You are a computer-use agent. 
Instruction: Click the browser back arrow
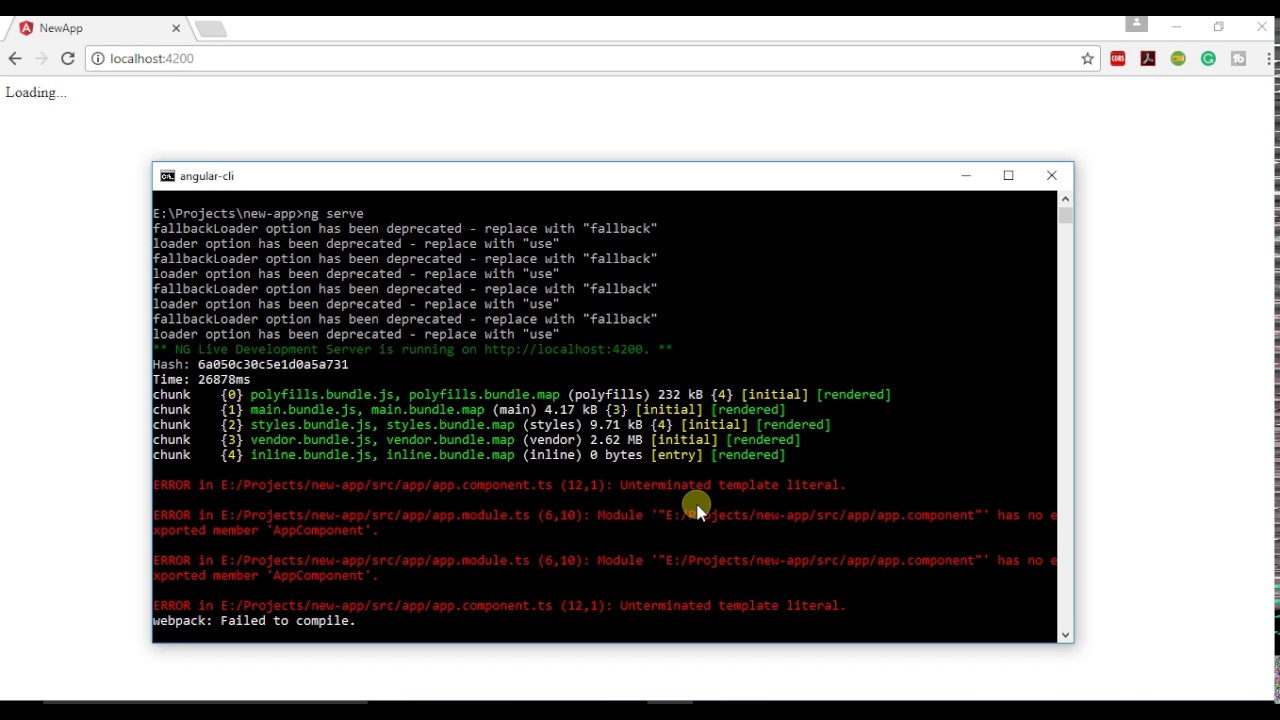pos(15,59)
